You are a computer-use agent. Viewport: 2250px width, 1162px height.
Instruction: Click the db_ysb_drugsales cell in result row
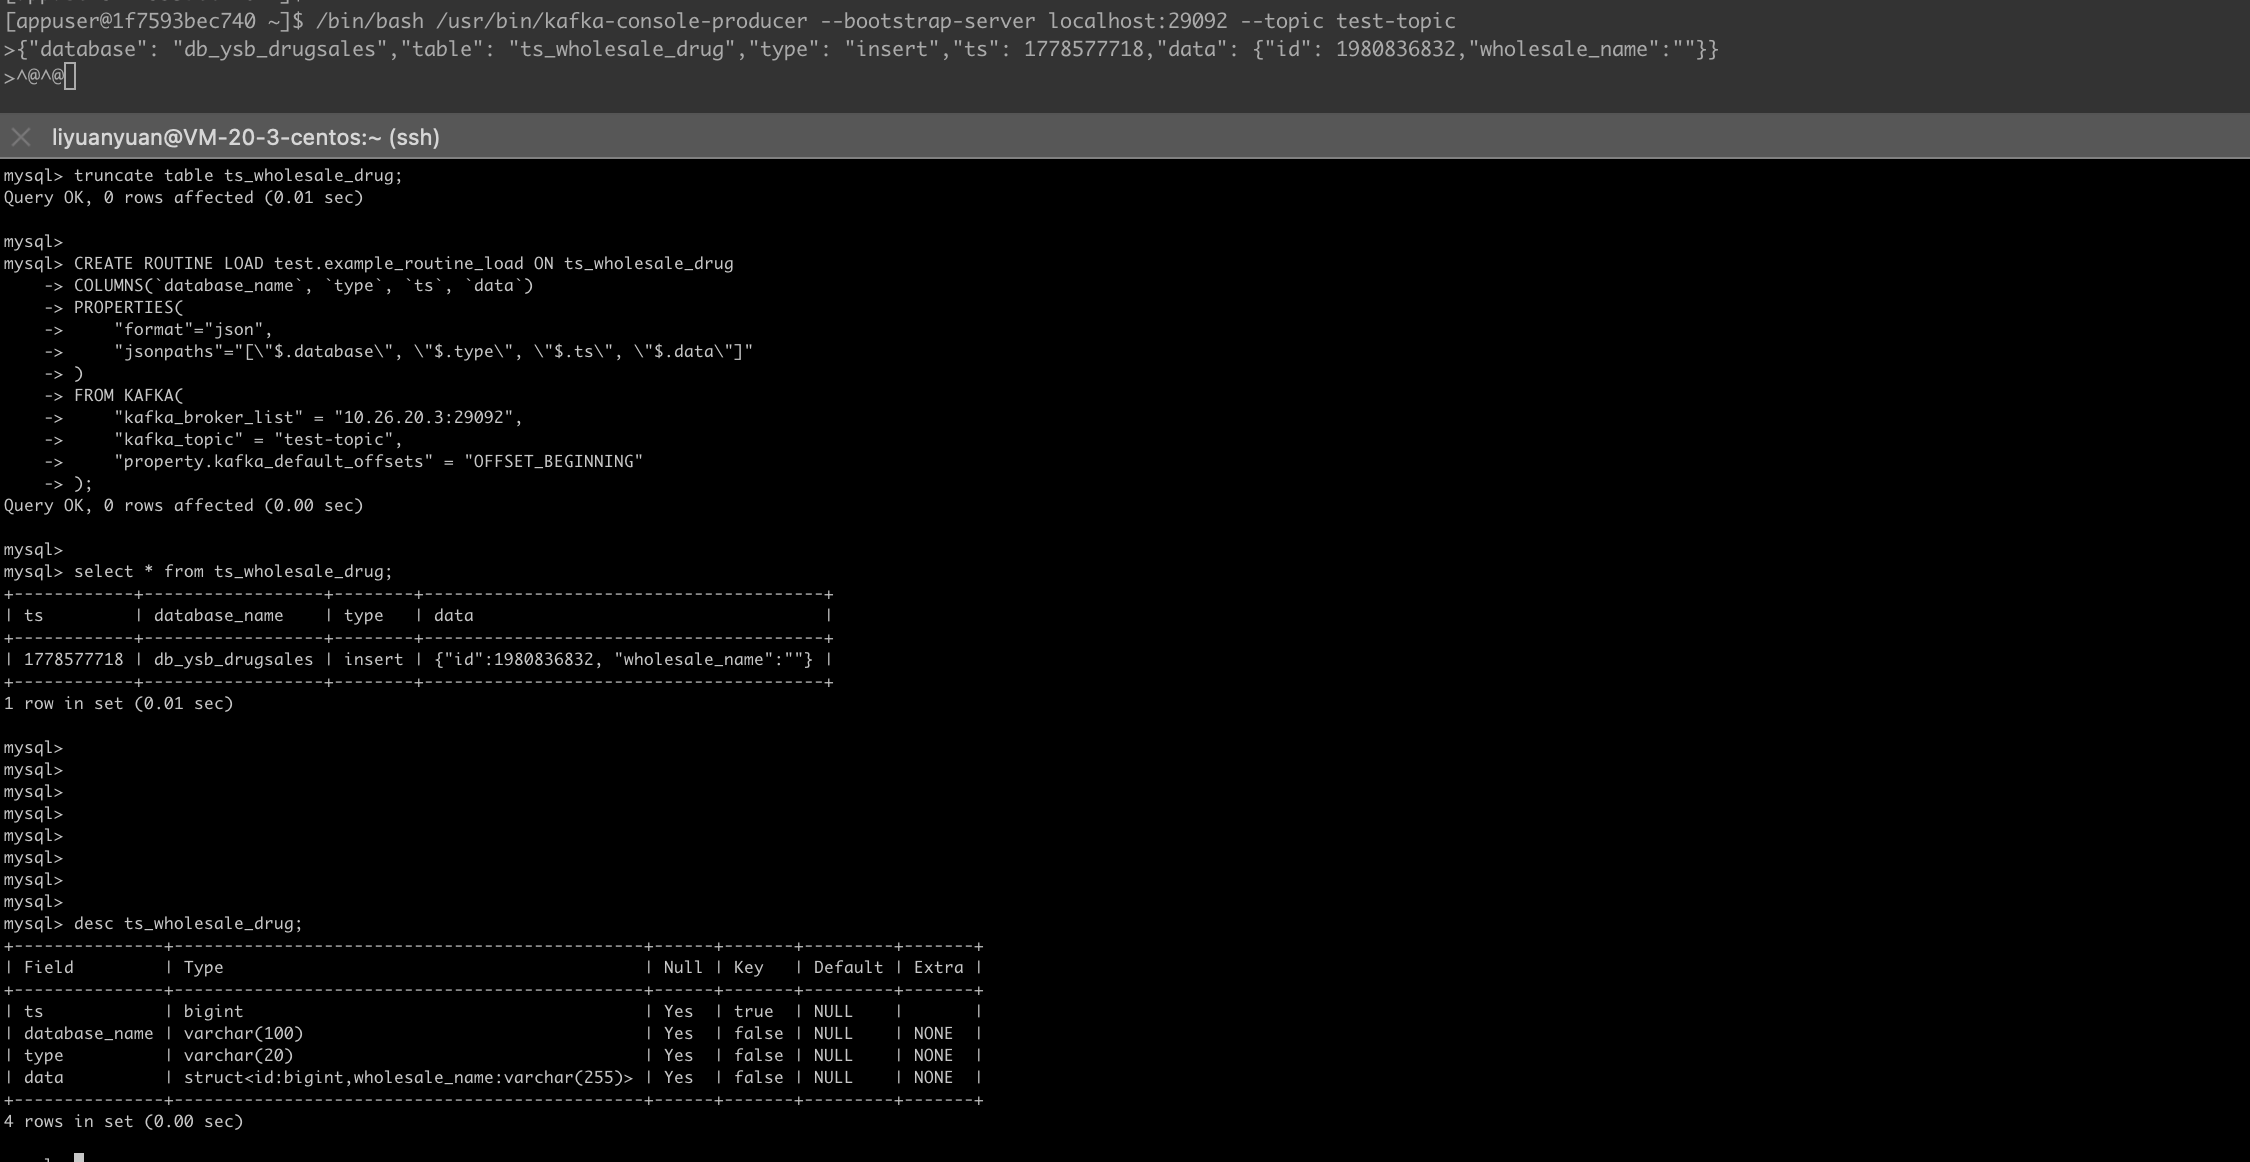click(233, 659)
